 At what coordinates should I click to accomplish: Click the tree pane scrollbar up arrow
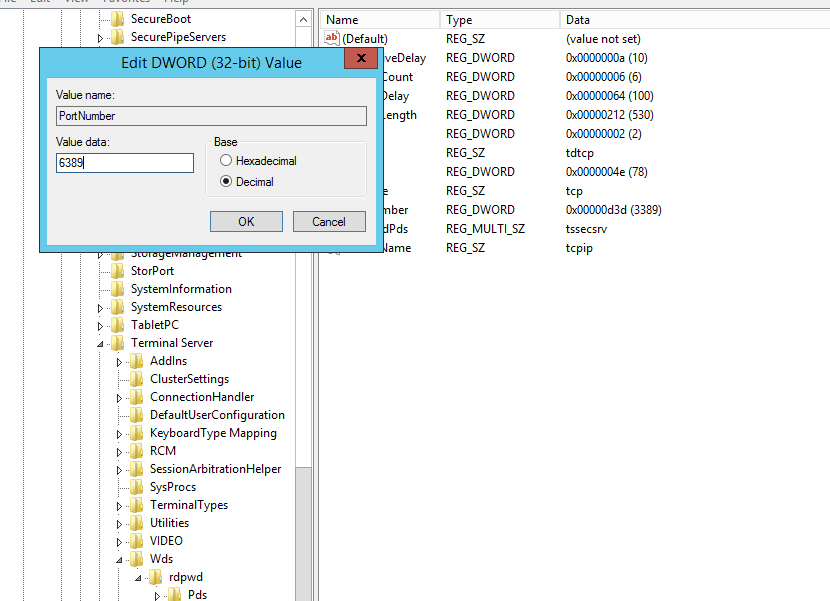[x=303, y=19]
